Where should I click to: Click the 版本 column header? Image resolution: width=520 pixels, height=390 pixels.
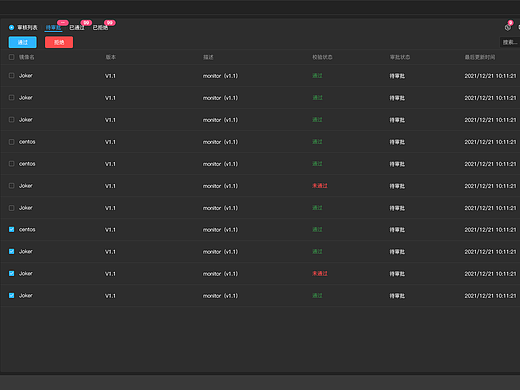click(111, 57)
